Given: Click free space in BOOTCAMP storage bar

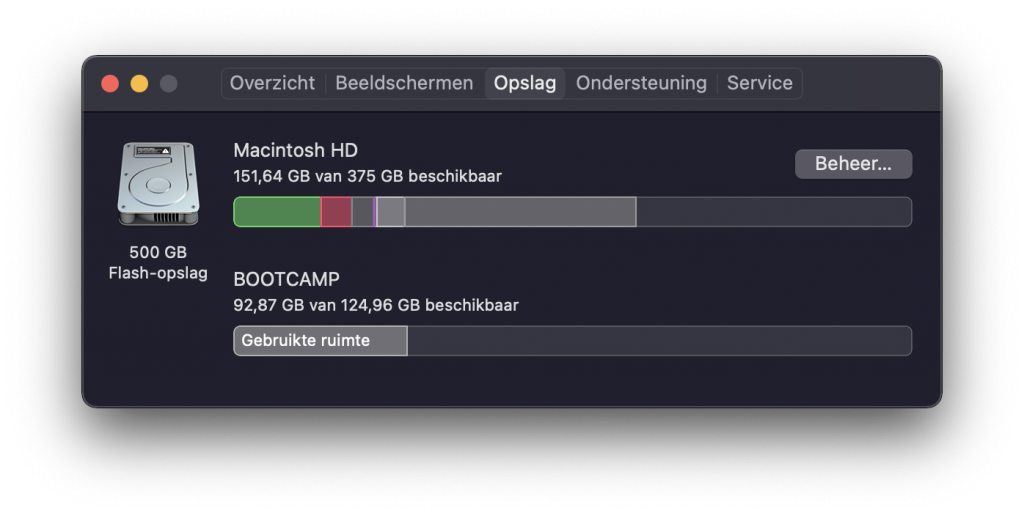Looking at the screenshot, I should click(659, 340).
